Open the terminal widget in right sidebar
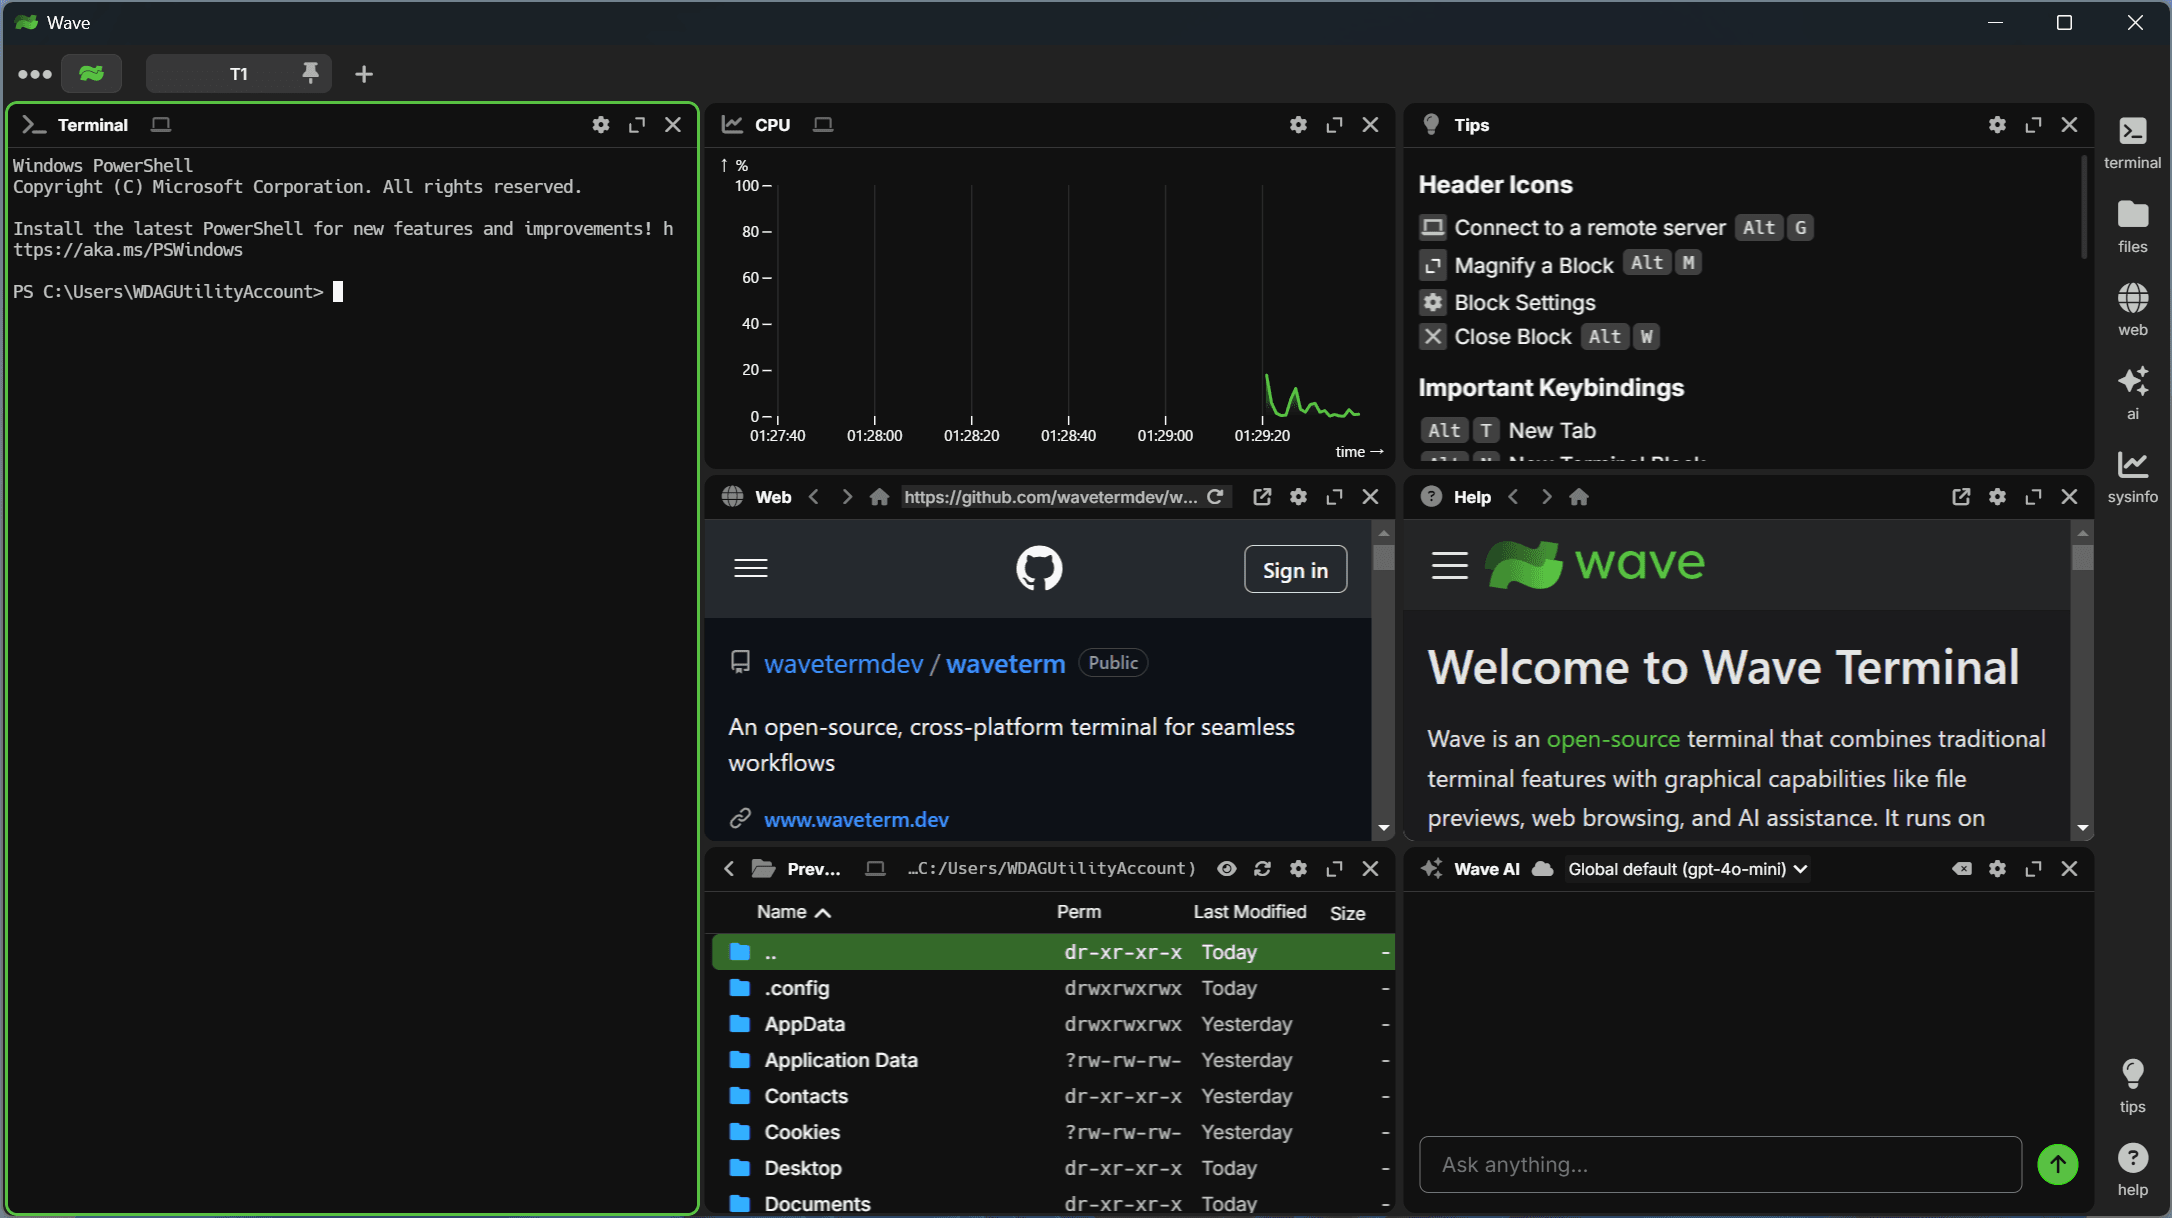 point(2132,143)
